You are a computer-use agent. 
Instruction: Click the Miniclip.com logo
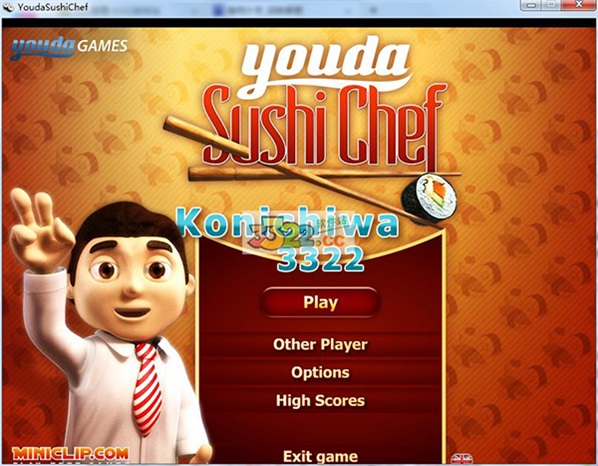coord(70,454)
